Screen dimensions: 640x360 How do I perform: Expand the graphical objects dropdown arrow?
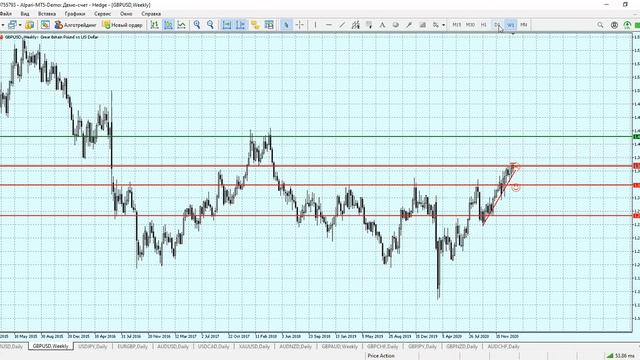[444, 25]
